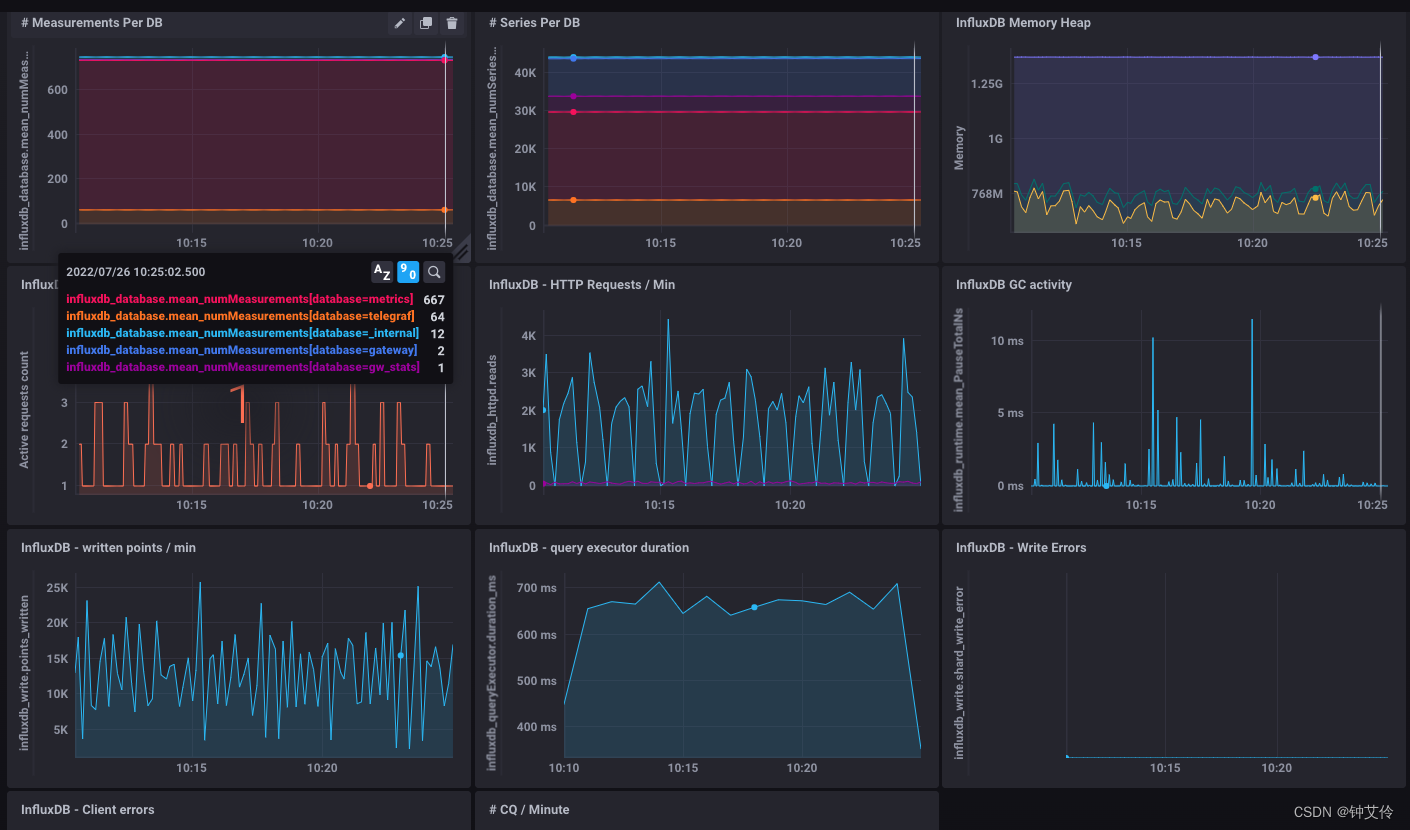Clone the Measurements Per DB cell
This screenshot has width=1410, height=830.
click(x=426, y=23)
